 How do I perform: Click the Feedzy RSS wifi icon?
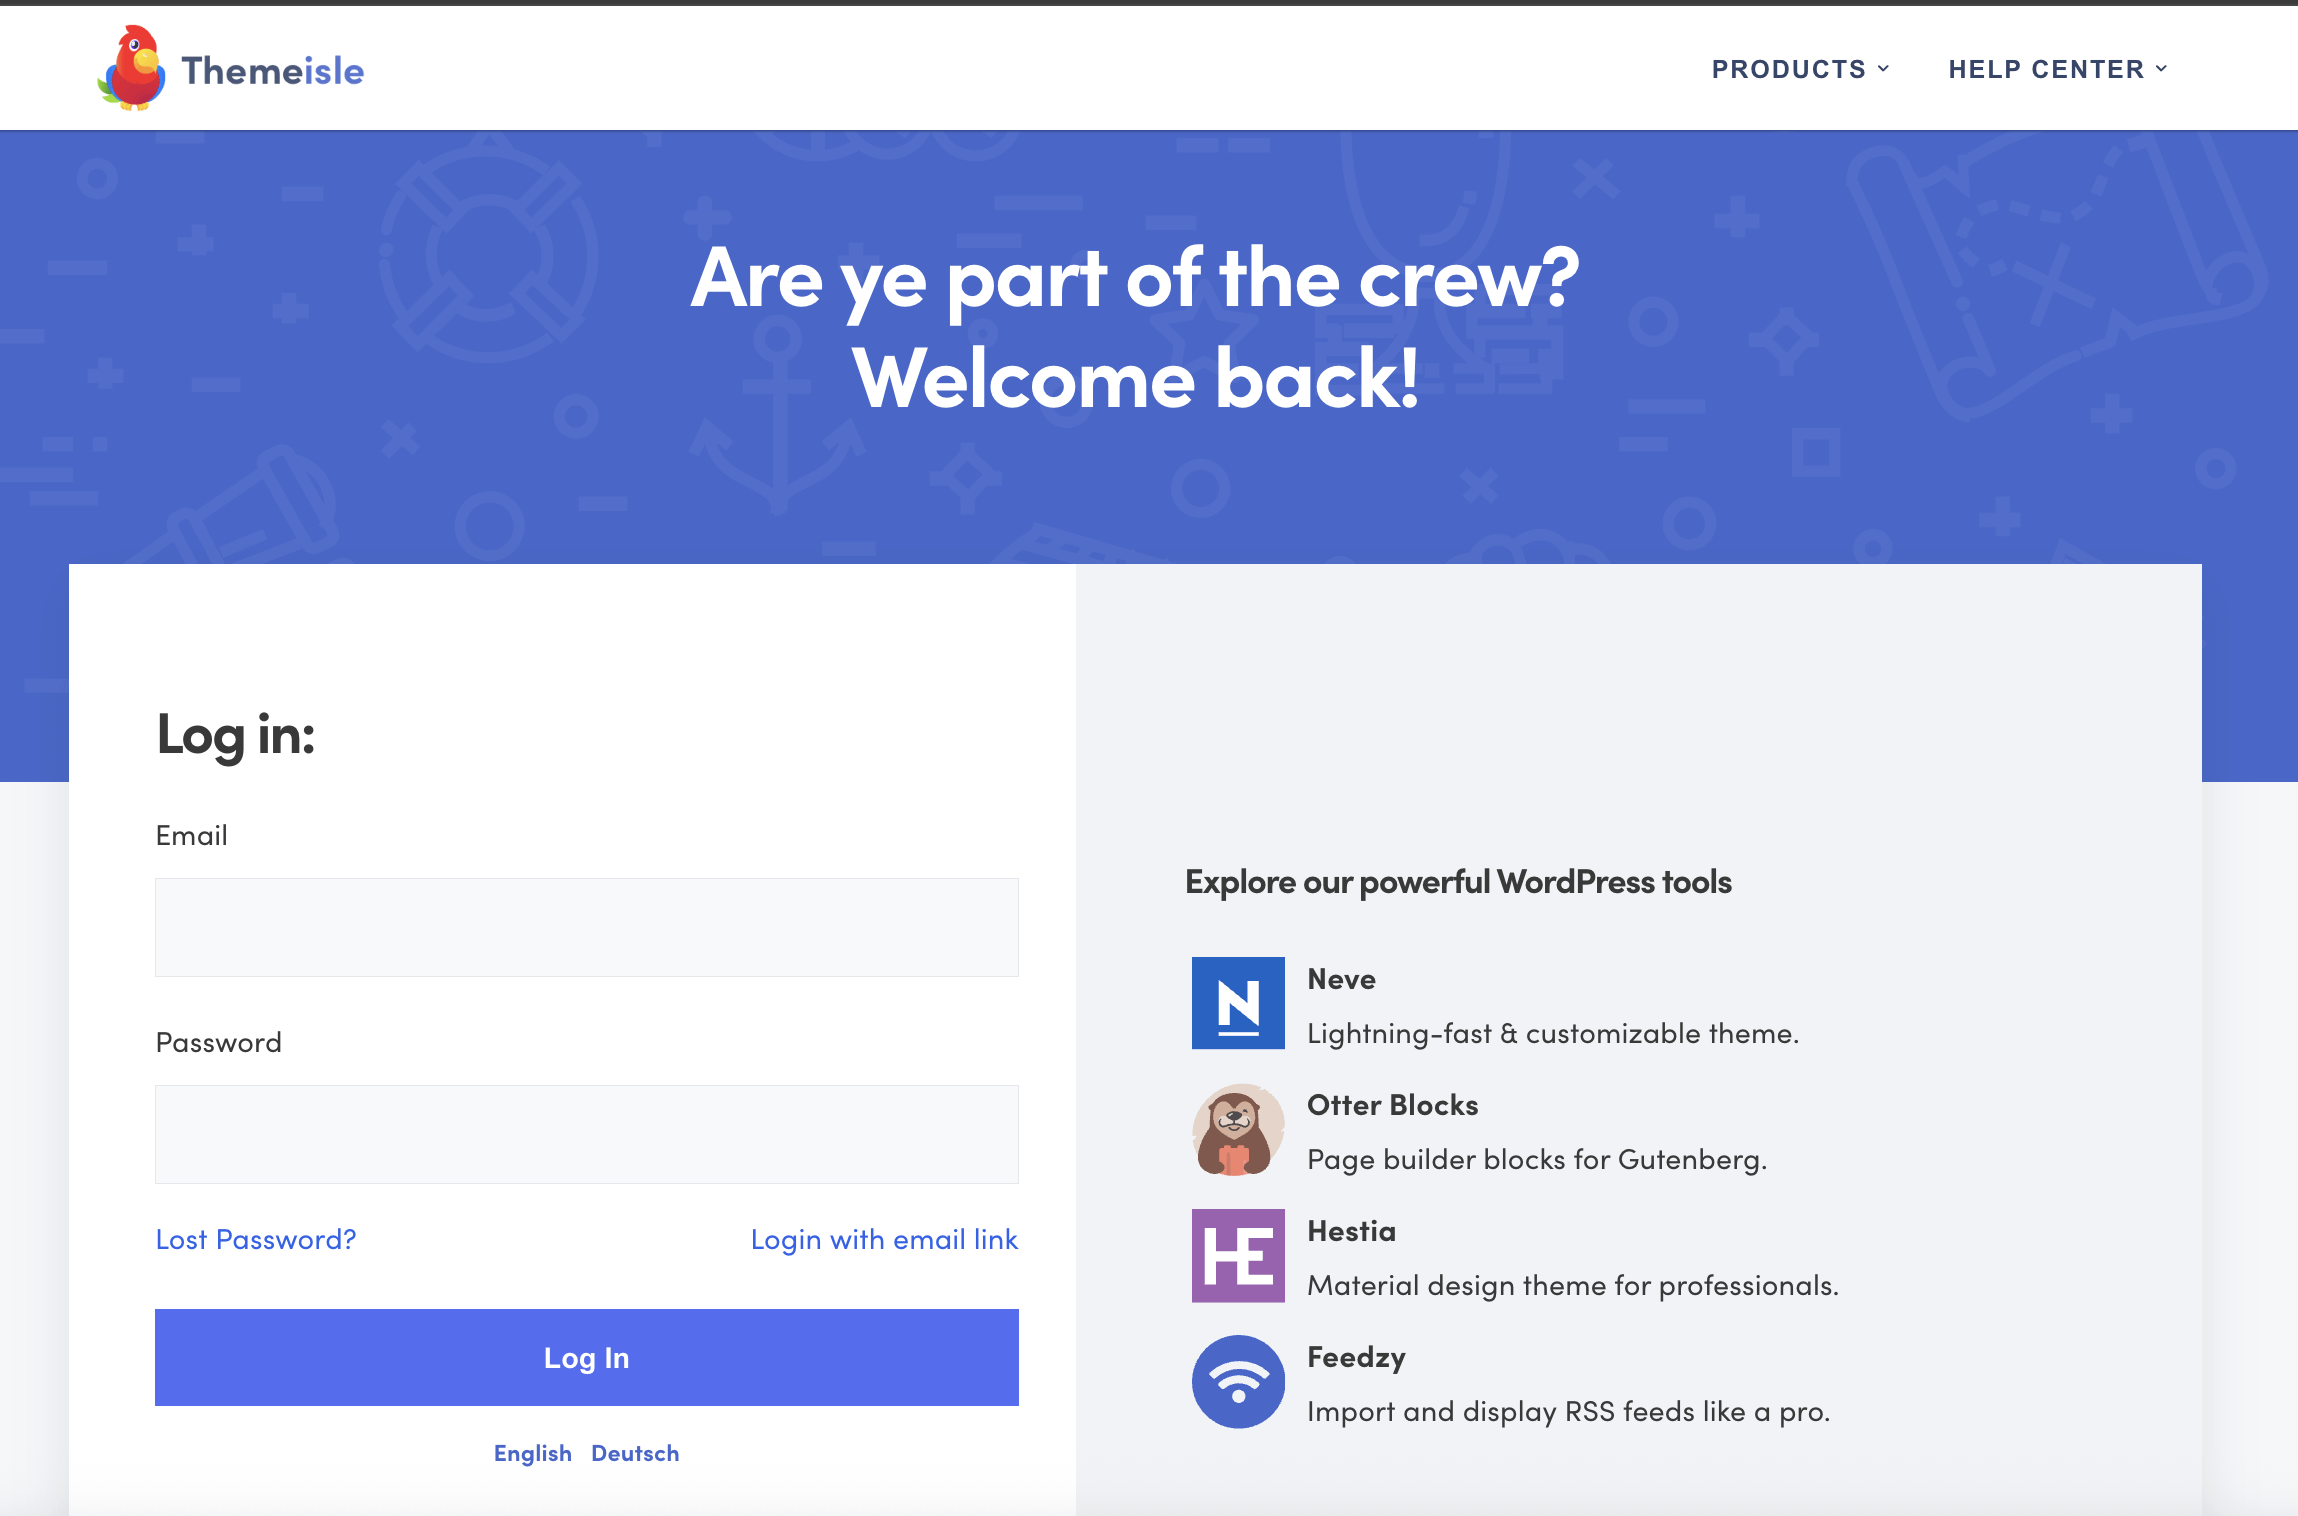(x=1238, y=1381)
